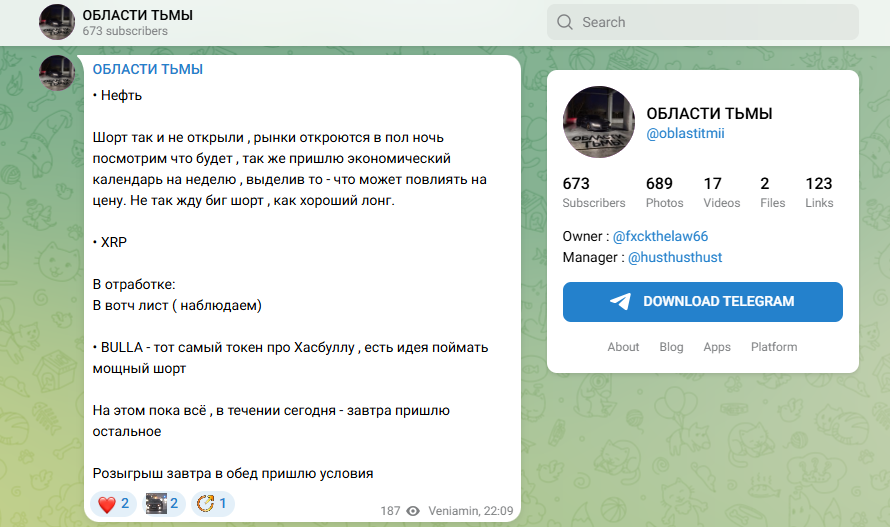Focus the Search input field
The image size is (890, 527).
703,22
